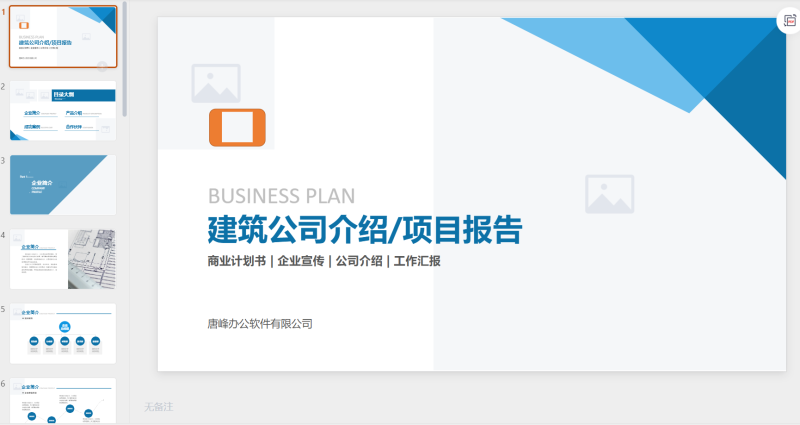
Task: Click the company name 唐峰办公软件有限公司
Action: [x=260, y=323]
